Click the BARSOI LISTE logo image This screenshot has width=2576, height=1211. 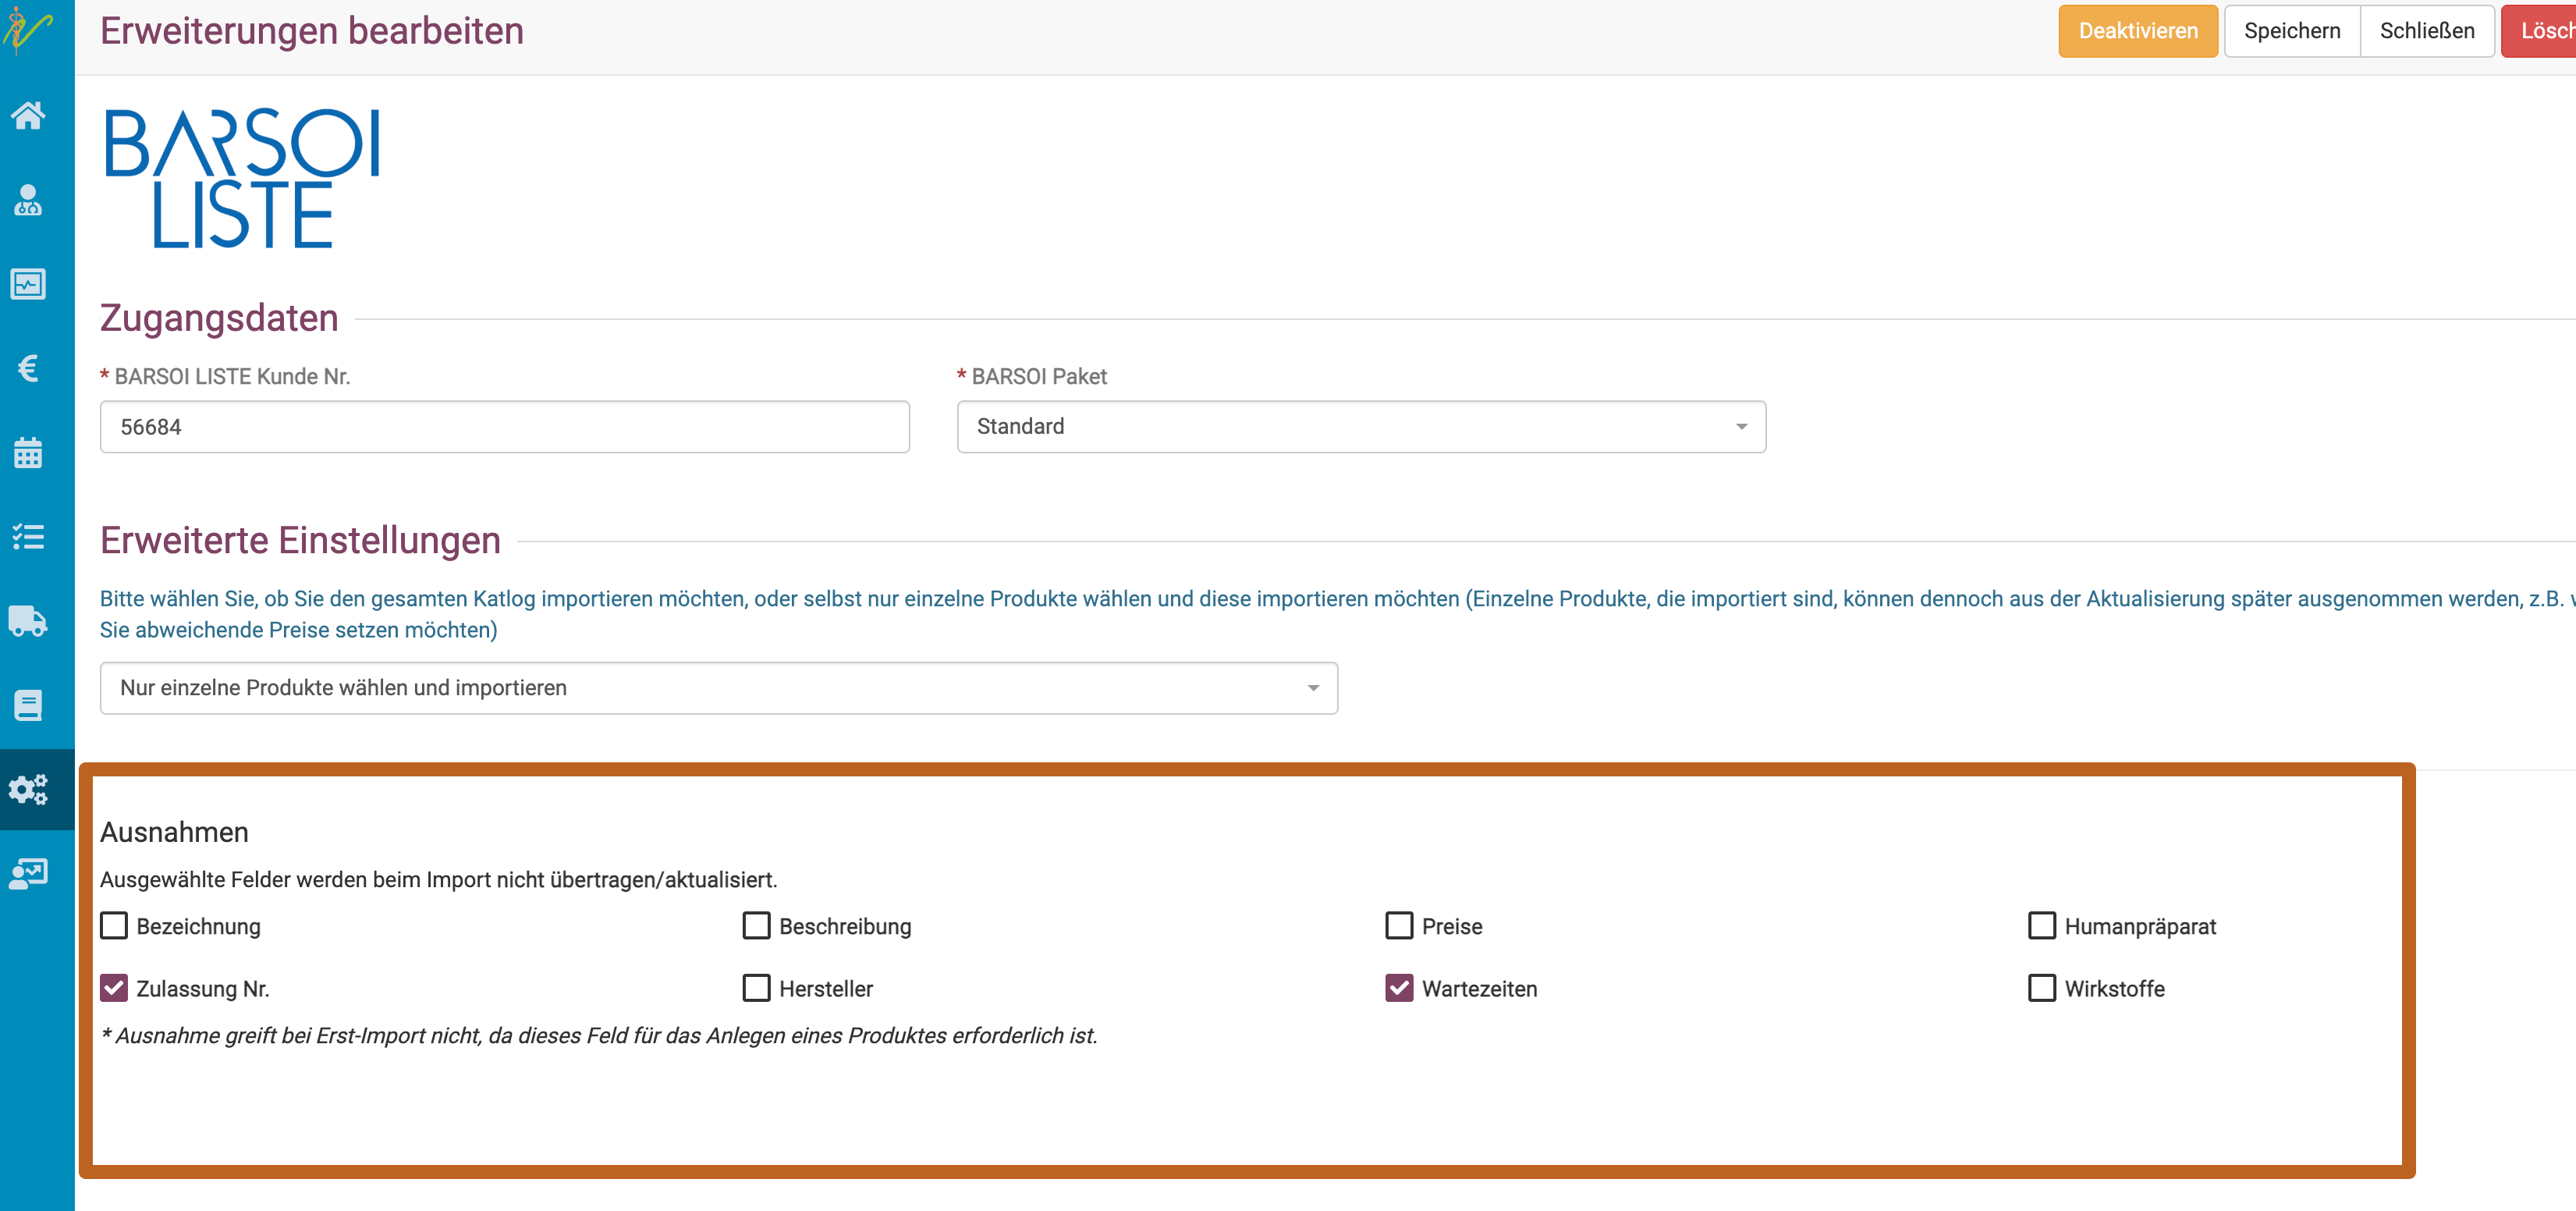click(x=243, y=178)
